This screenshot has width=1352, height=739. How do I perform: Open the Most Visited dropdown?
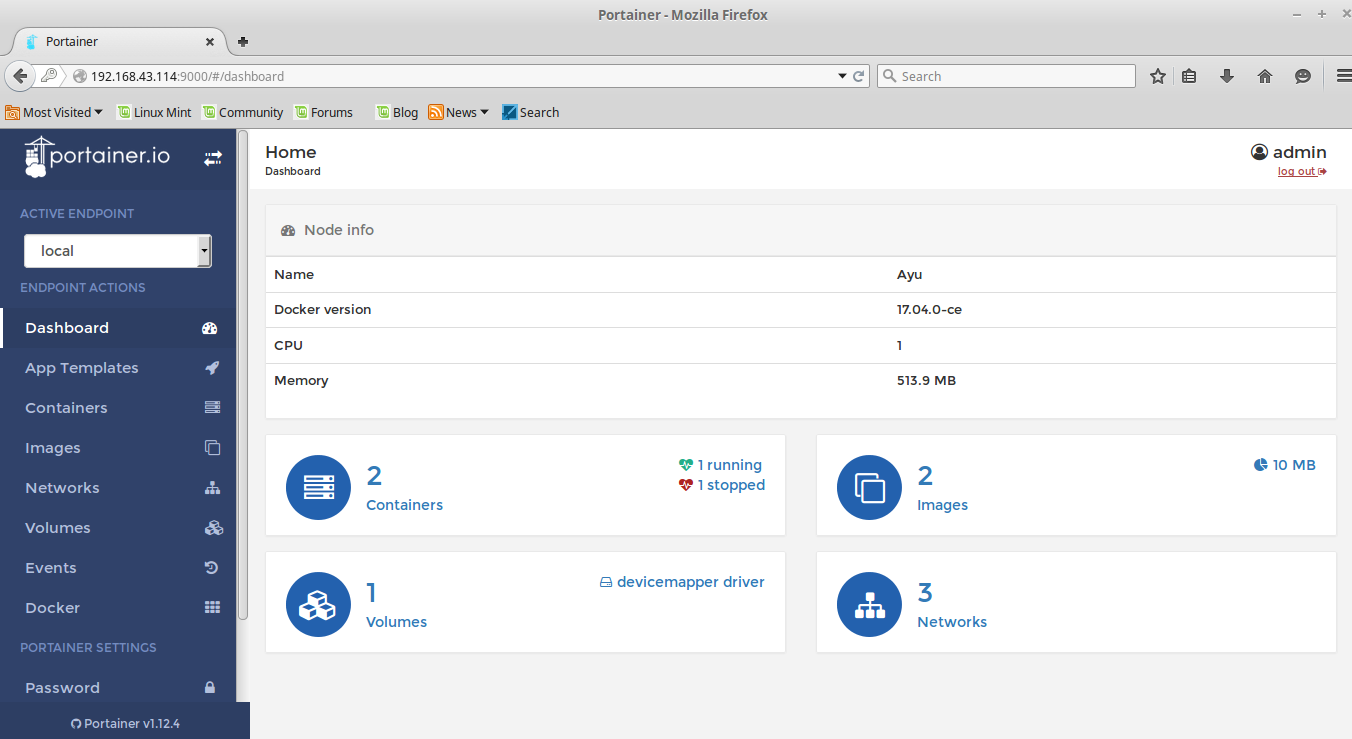coord(55,112)
